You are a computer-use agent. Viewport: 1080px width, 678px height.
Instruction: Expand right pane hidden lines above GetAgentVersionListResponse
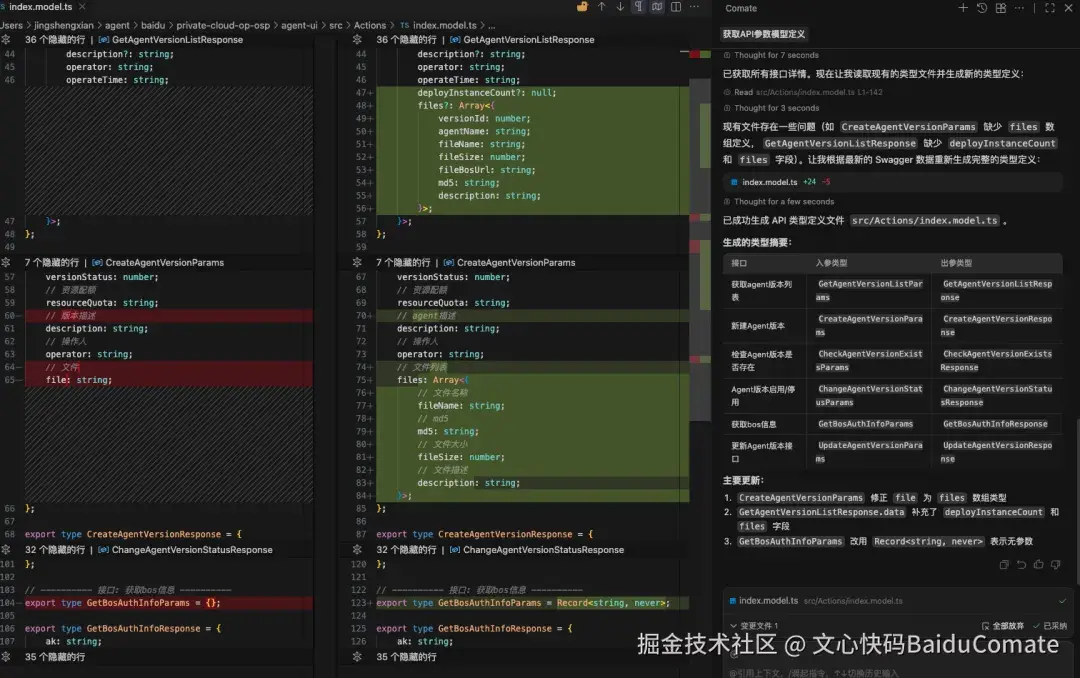pyautogui.click(x=357, y=39)
